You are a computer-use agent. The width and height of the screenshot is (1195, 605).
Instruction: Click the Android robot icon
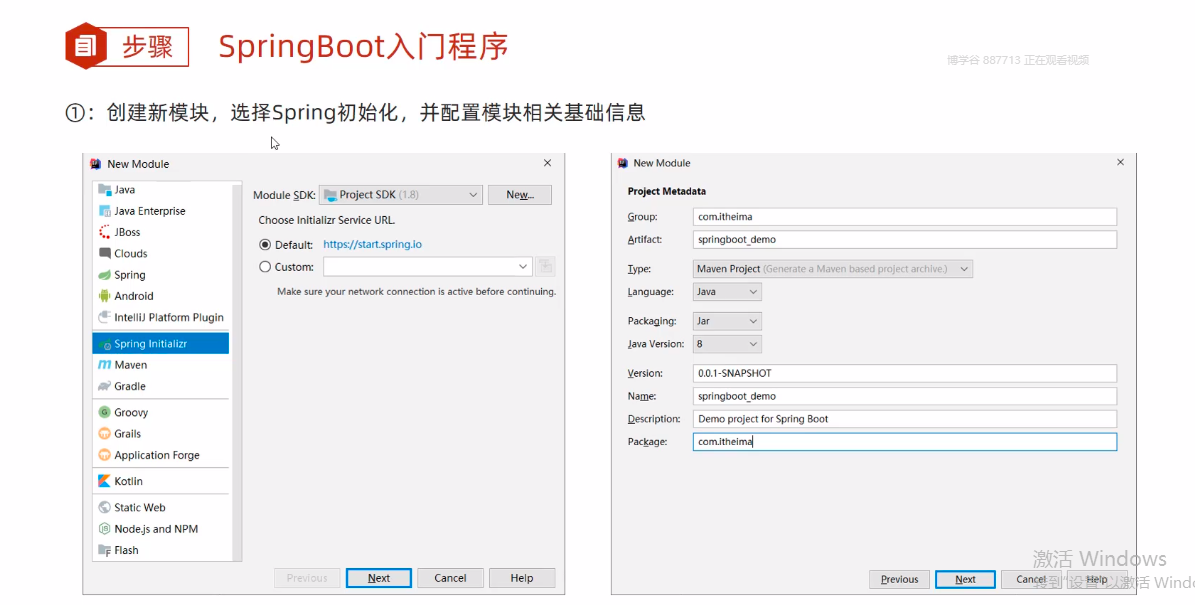coord(104,296)
